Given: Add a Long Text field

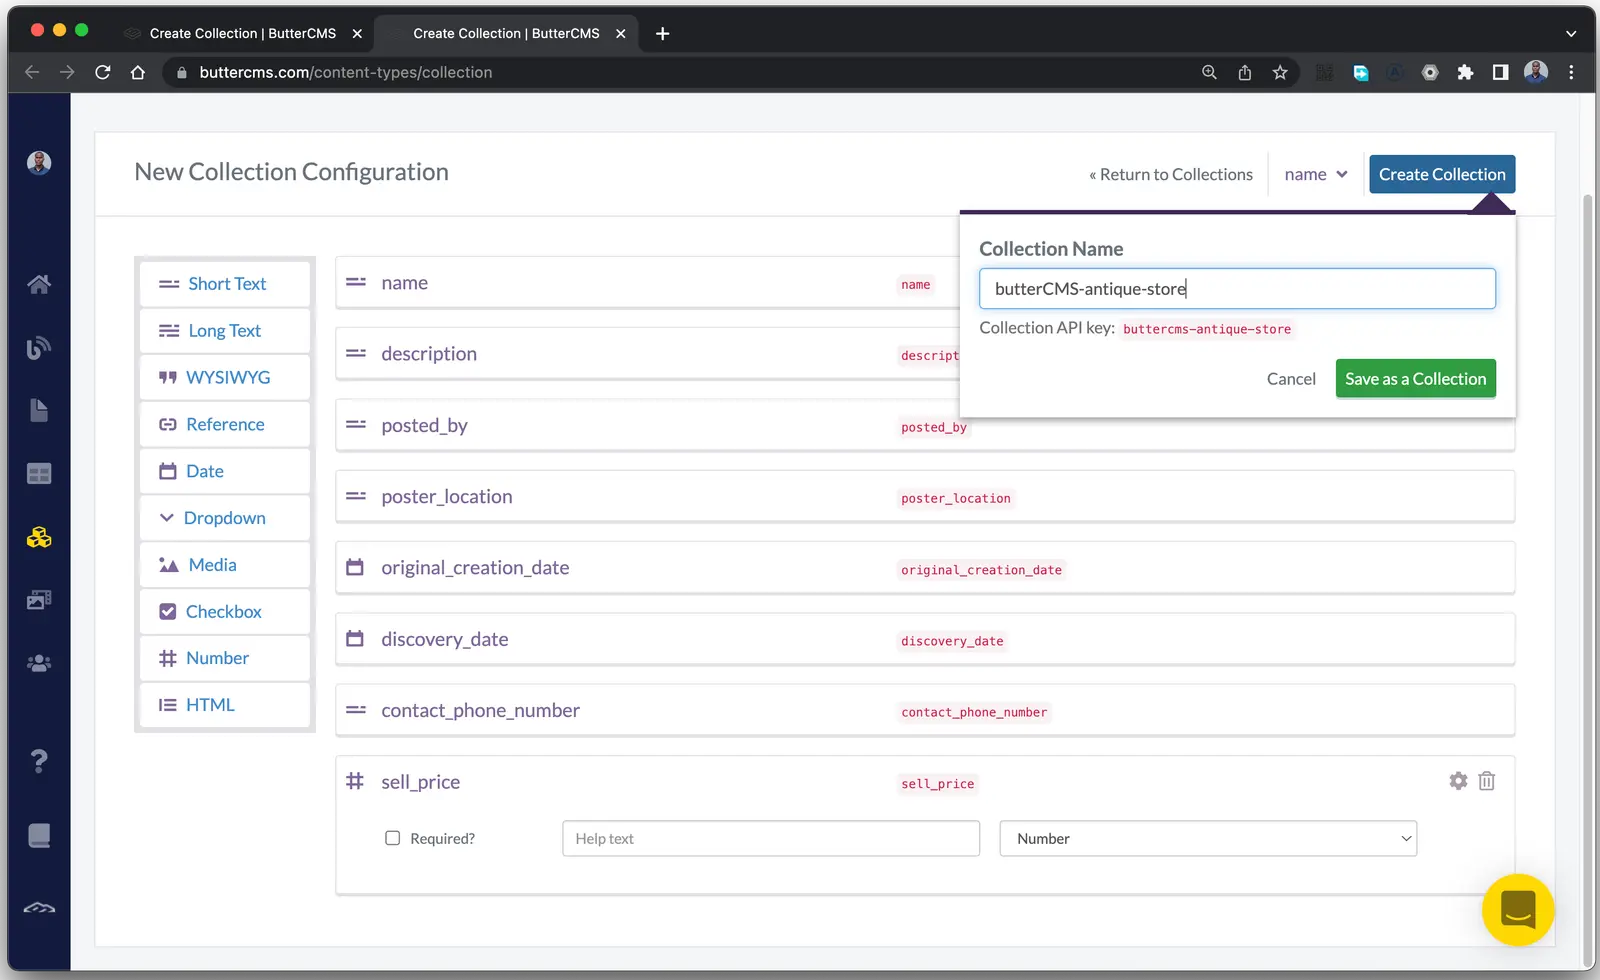Looking at the screenshot, I should pos(225,331).
